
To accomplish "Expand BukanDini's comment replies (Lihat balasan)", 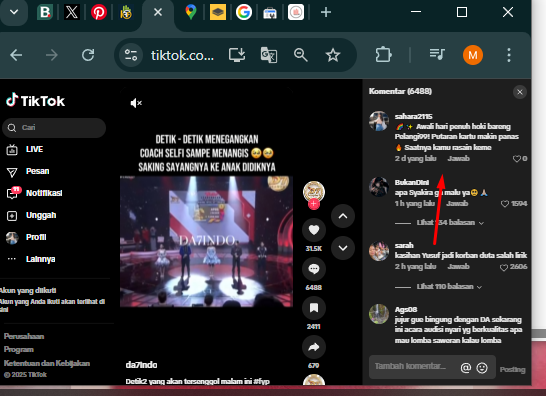I will tap(450, 223).
